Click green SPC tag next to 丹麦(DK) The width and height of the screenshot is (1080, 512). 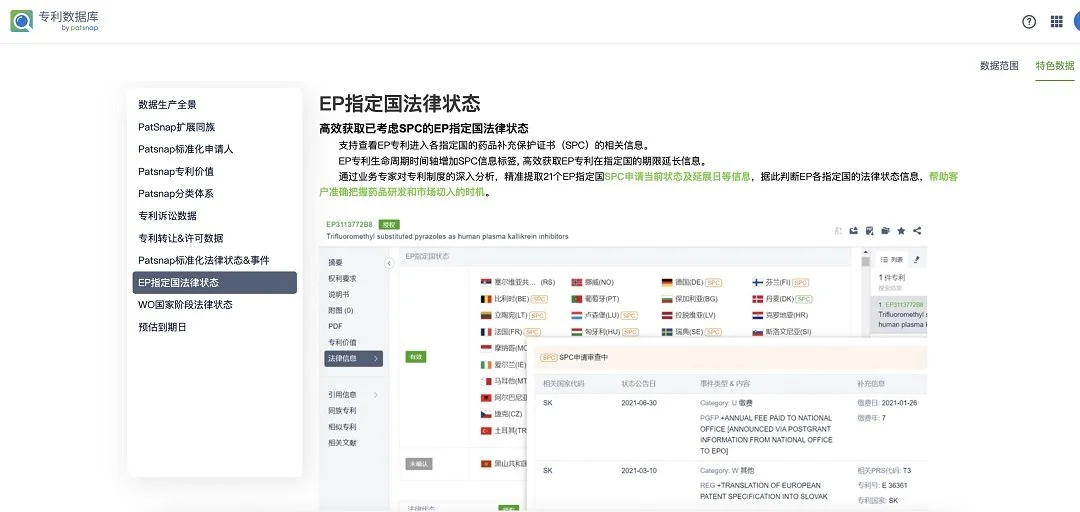(804, 299)
